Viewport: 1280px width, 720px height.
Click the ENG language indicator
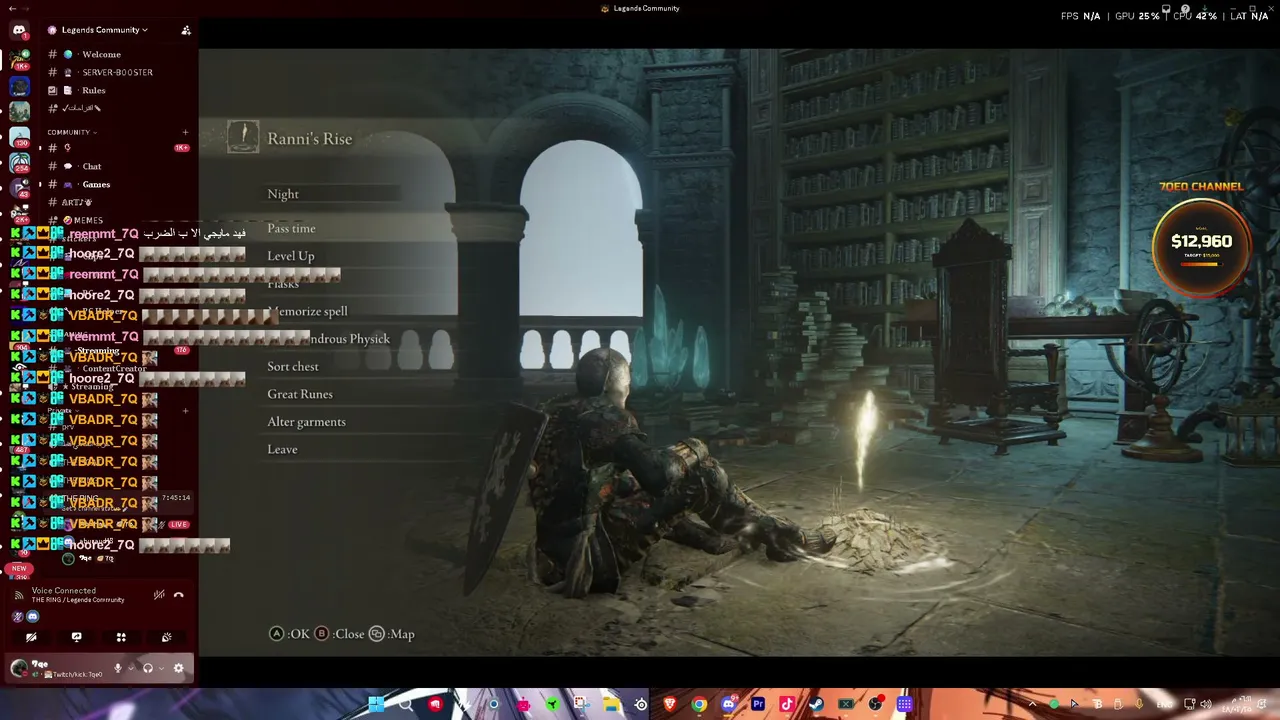[1165, 704]
